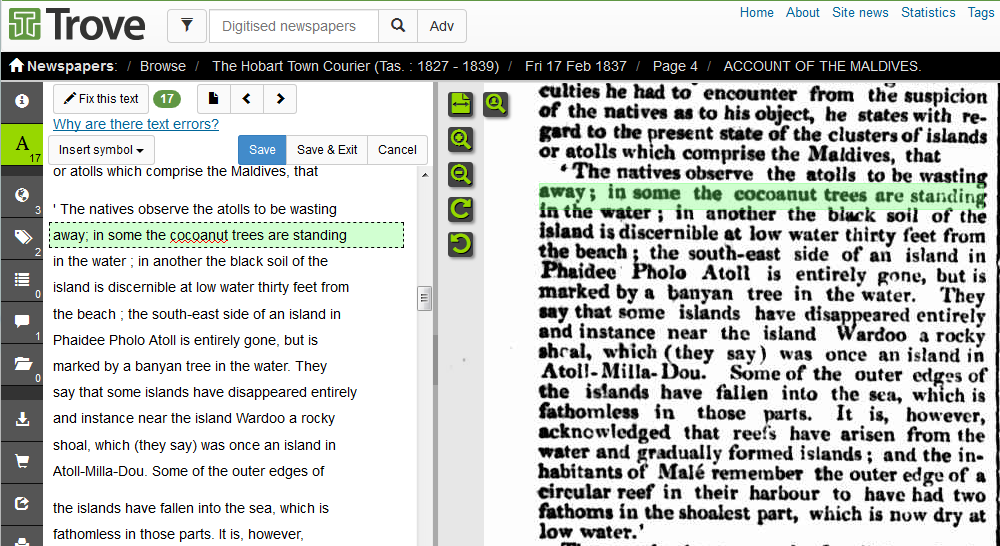
Task: Open Browse in the breadcrumb bar
Action: tap(163, 66)
